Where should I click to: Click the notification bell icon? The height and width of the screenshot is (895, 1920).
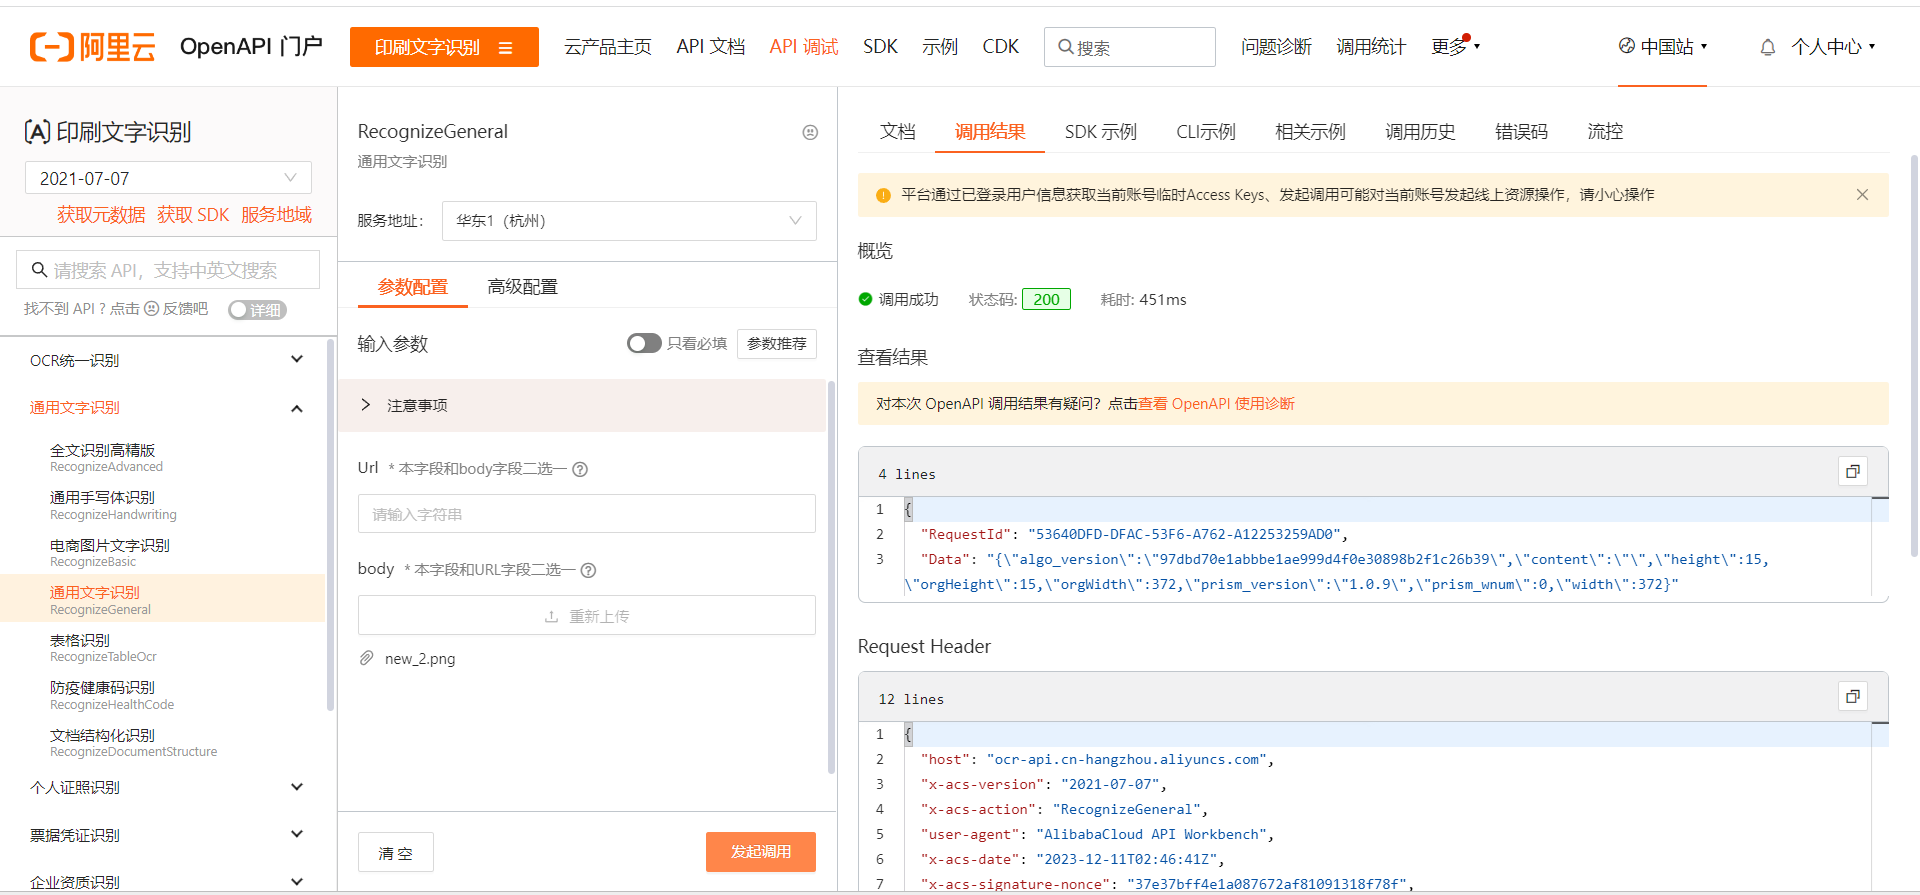click(1768, 47)
